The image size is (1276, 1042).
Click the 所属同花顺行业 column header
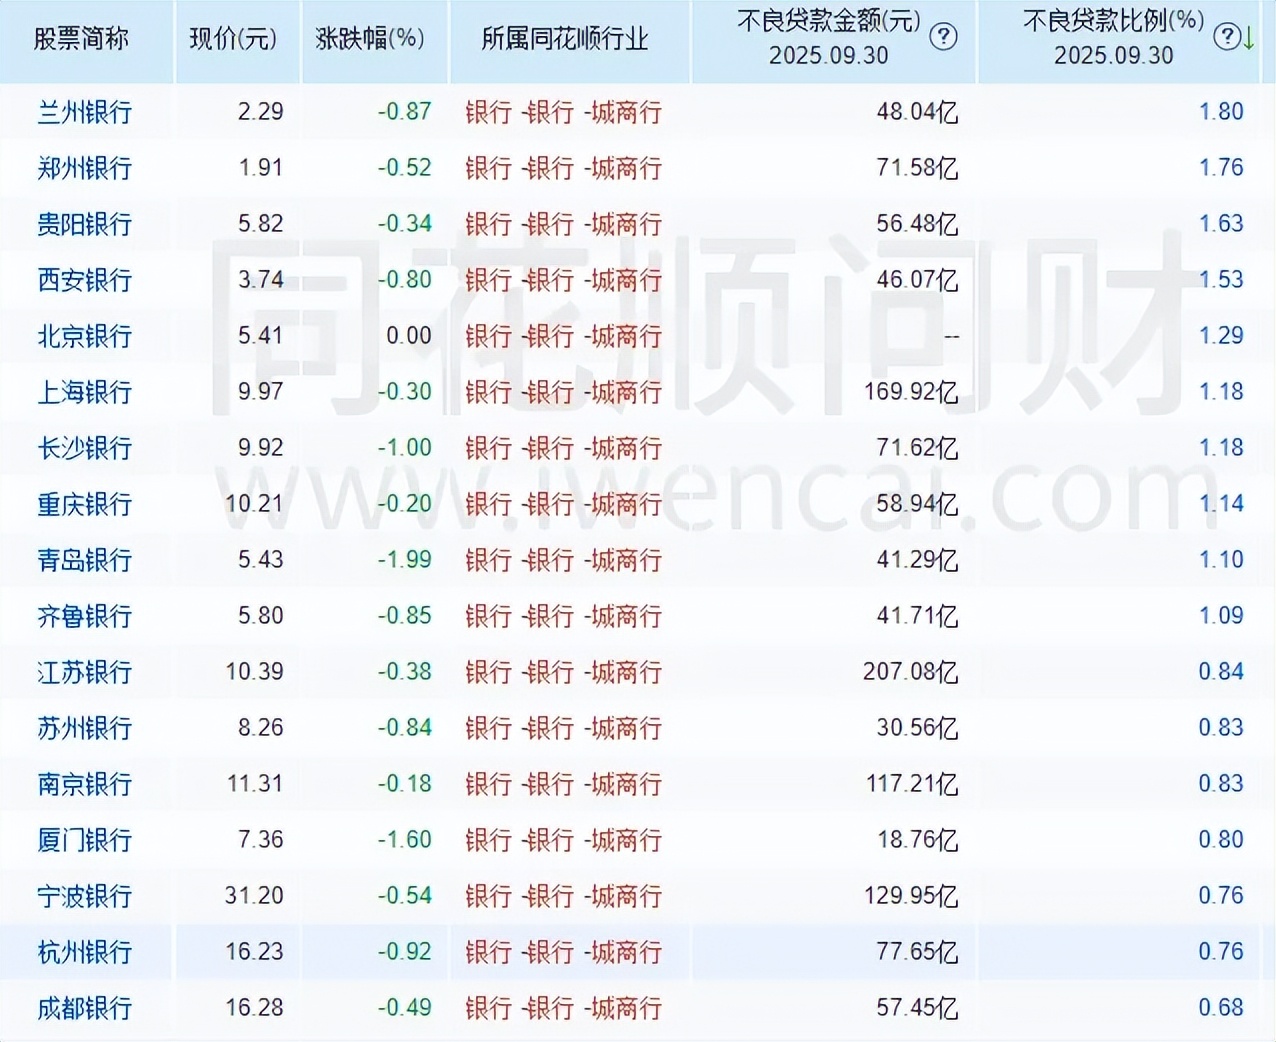565,39
